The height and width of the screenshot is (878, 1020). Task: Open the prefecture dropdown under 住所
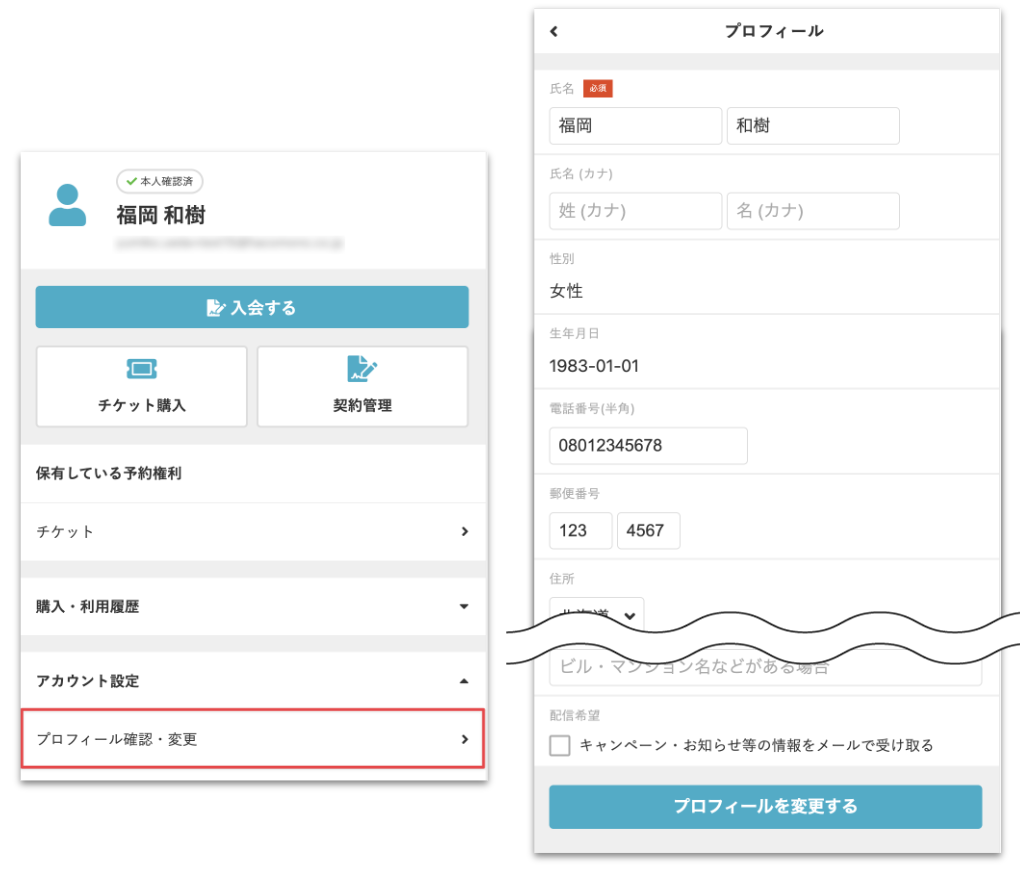pyautogui.click(x=597, y=613)
